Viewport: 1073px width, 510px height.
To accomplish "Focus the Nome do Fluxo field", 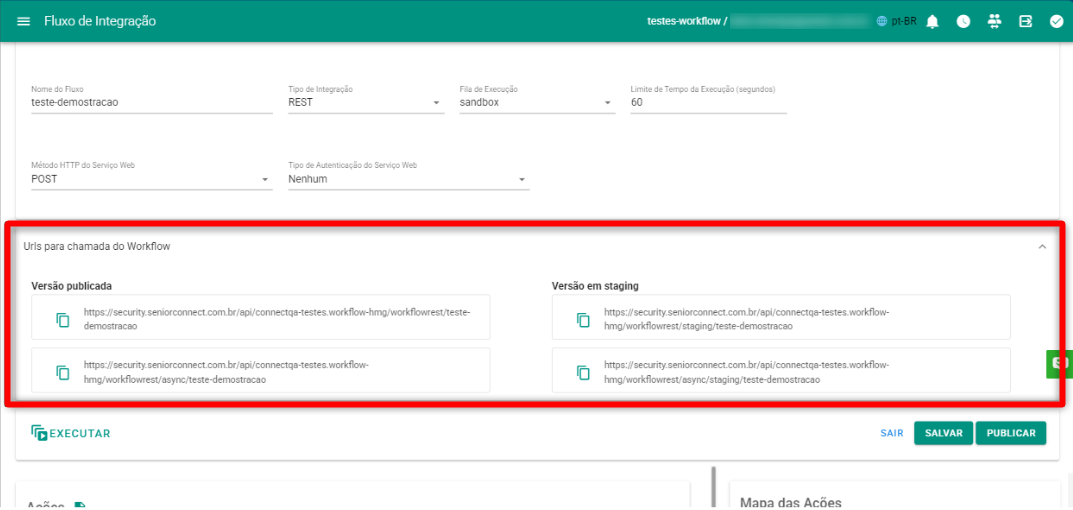I will click(151, 103).
